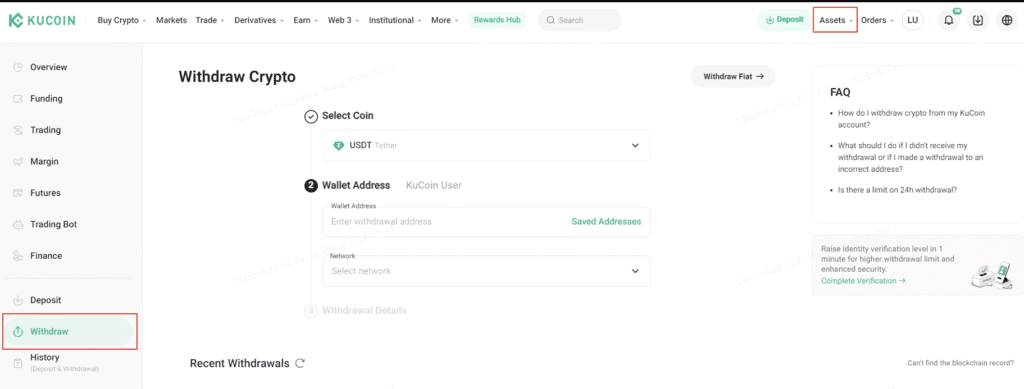Open the notifications bell icon

[x=948, y=20]
